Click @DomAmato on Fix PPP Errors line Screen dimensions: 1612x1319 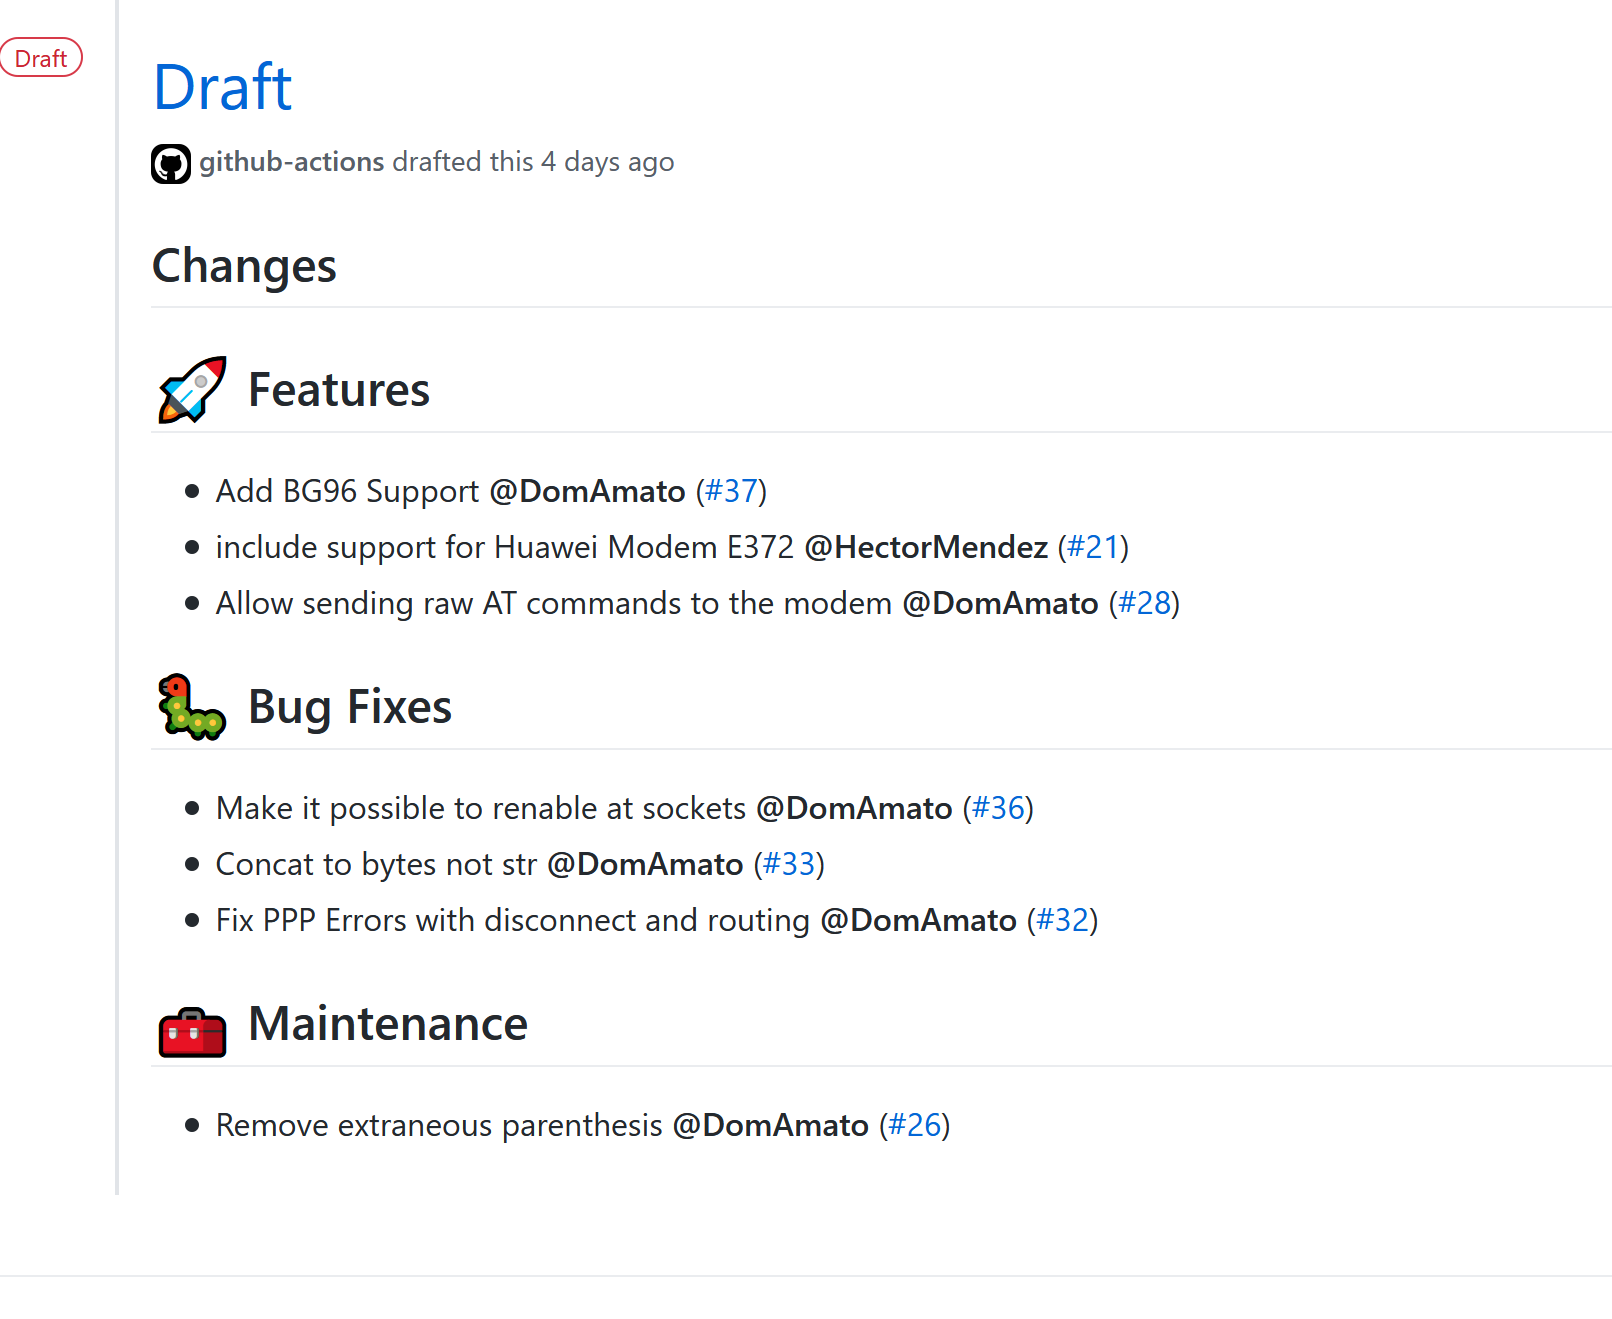click(x=918, y=920)
